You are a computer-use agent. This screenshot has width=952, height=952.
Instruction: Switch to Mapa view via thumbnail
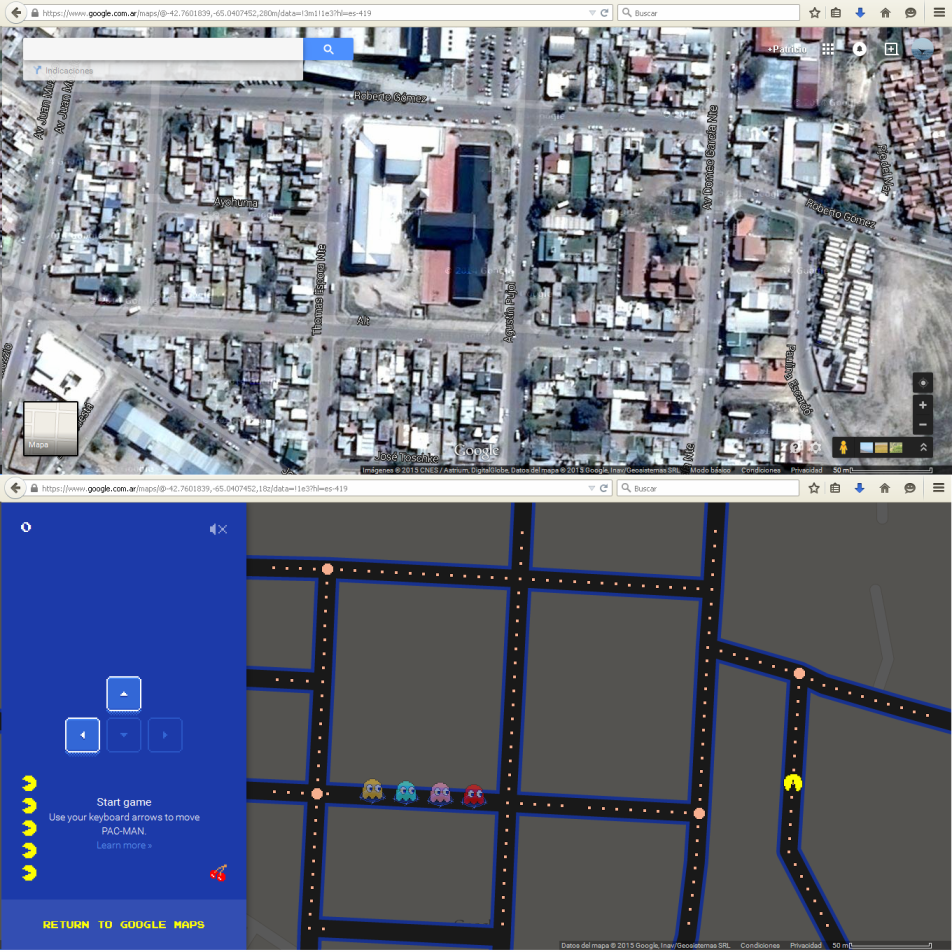click(50, 429)
